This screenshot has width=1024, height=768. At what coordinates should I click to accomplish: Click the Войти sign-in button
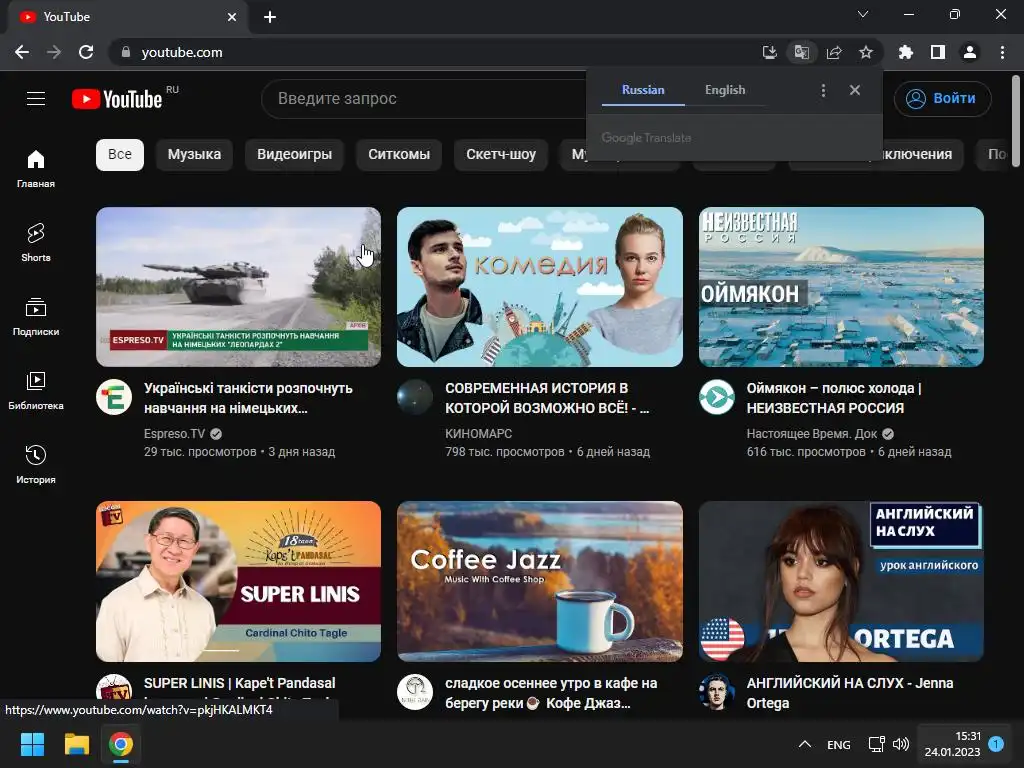[942, 99]
